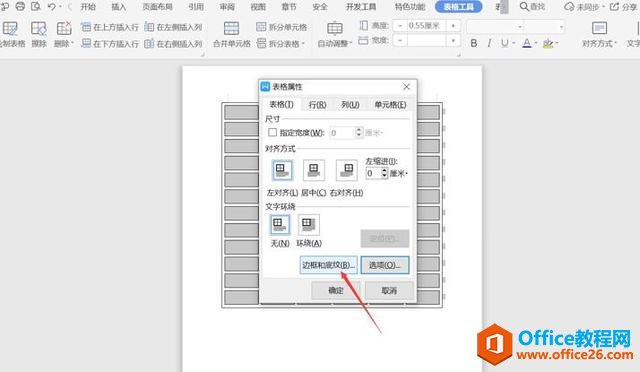Viewport: 640px width, 372px height.
Task: Open highlight color dropdown arrow
Action: point(557,43)
